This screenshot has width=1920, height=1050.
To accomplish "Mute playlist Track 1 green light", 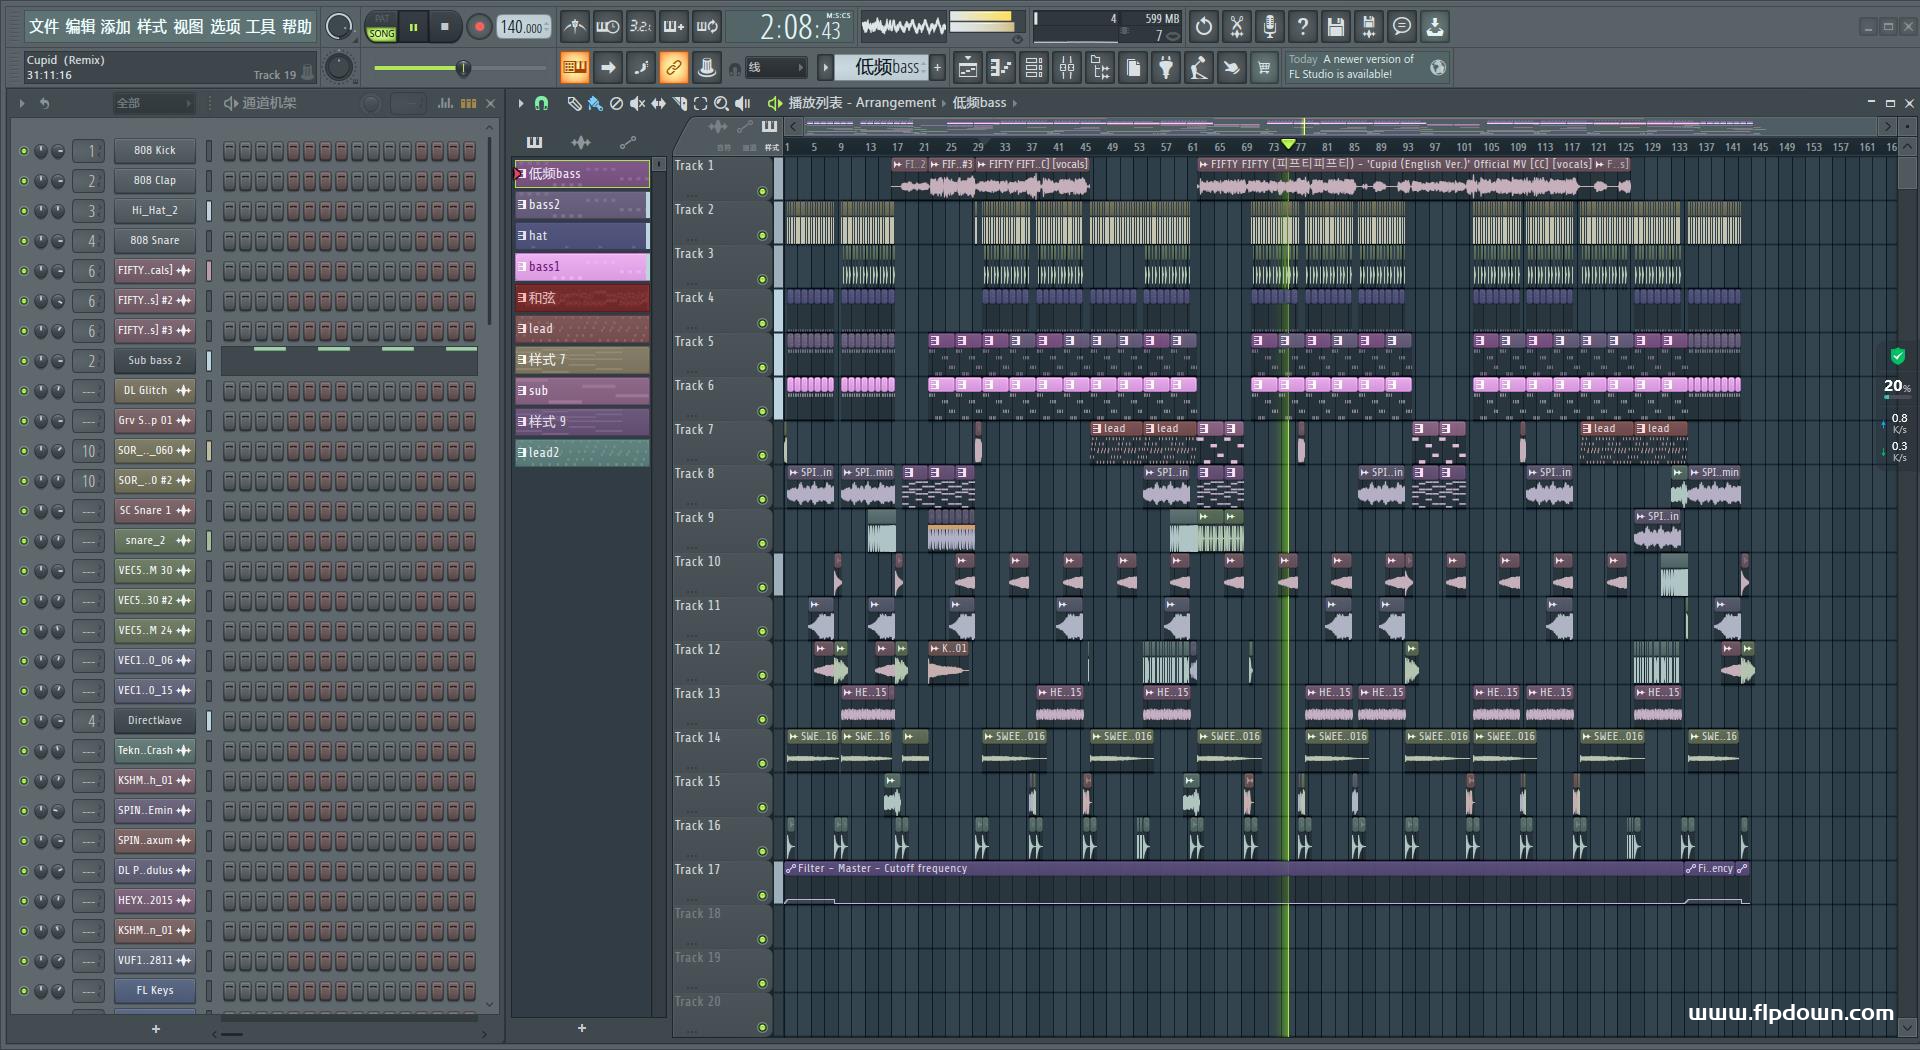I will point(762,191).
